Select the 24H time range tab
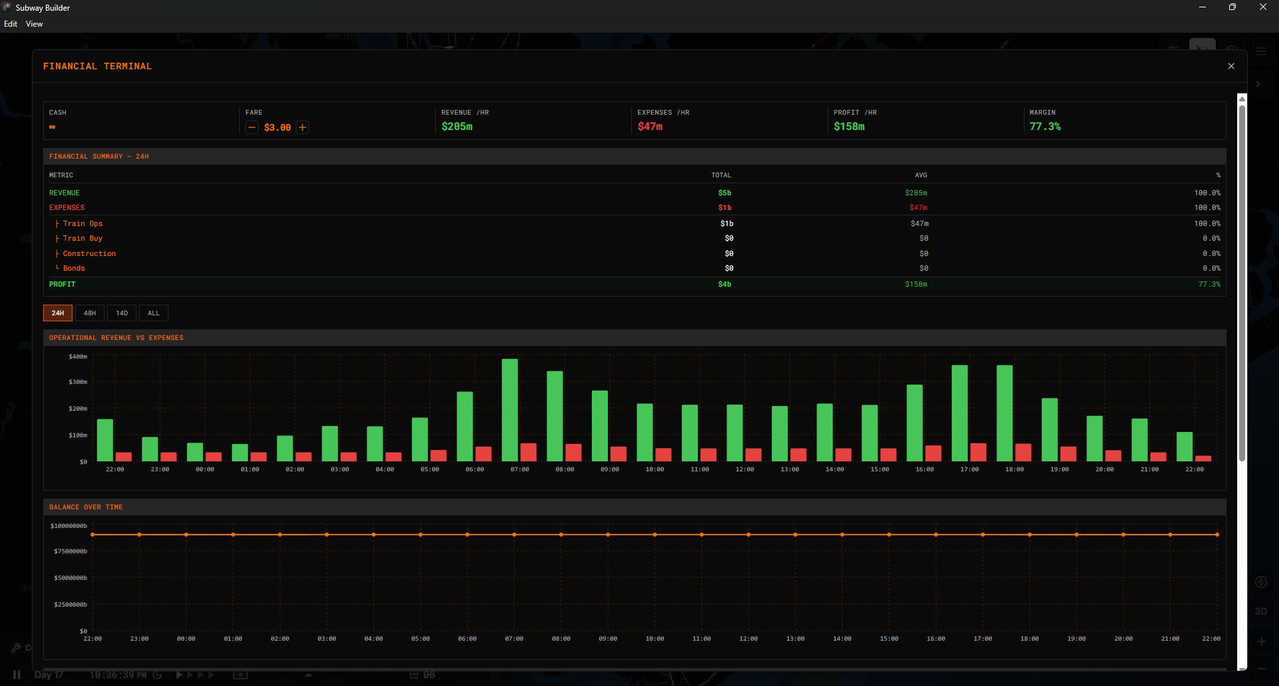Screen dimensions: 1279x686 58,313
